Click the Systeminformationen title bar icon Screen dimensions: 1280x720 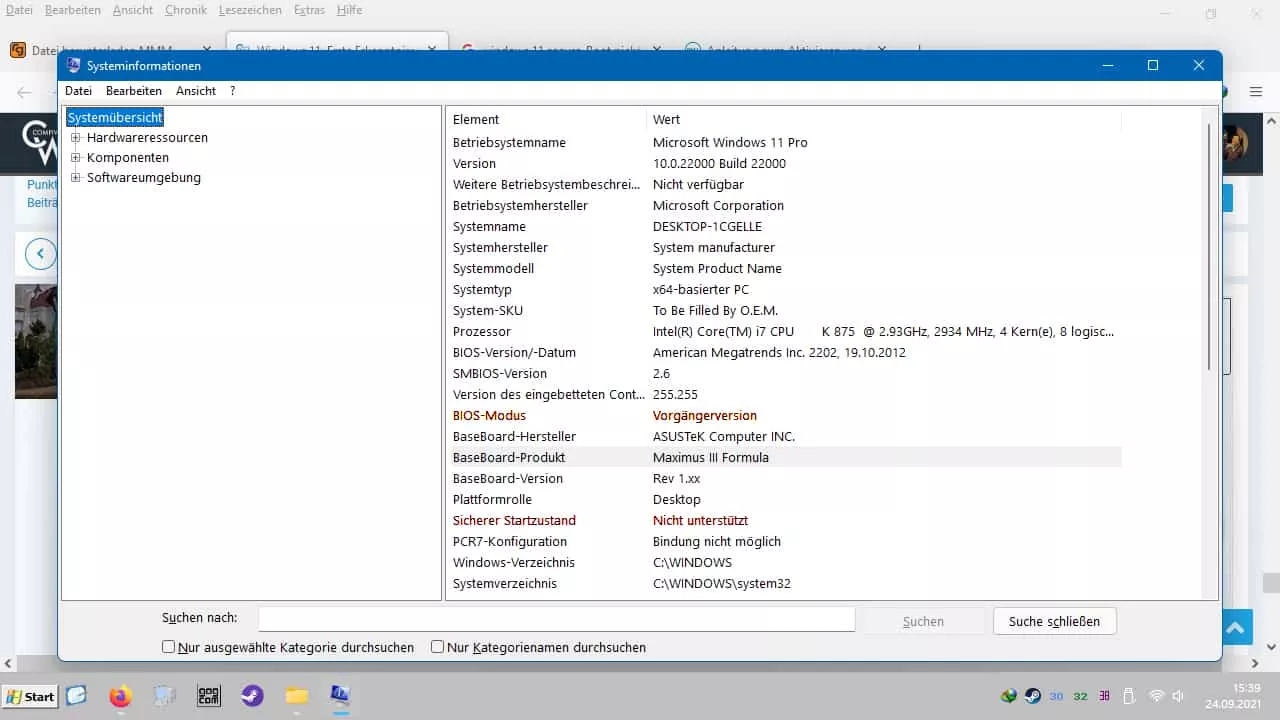click(x=74, y=65)
